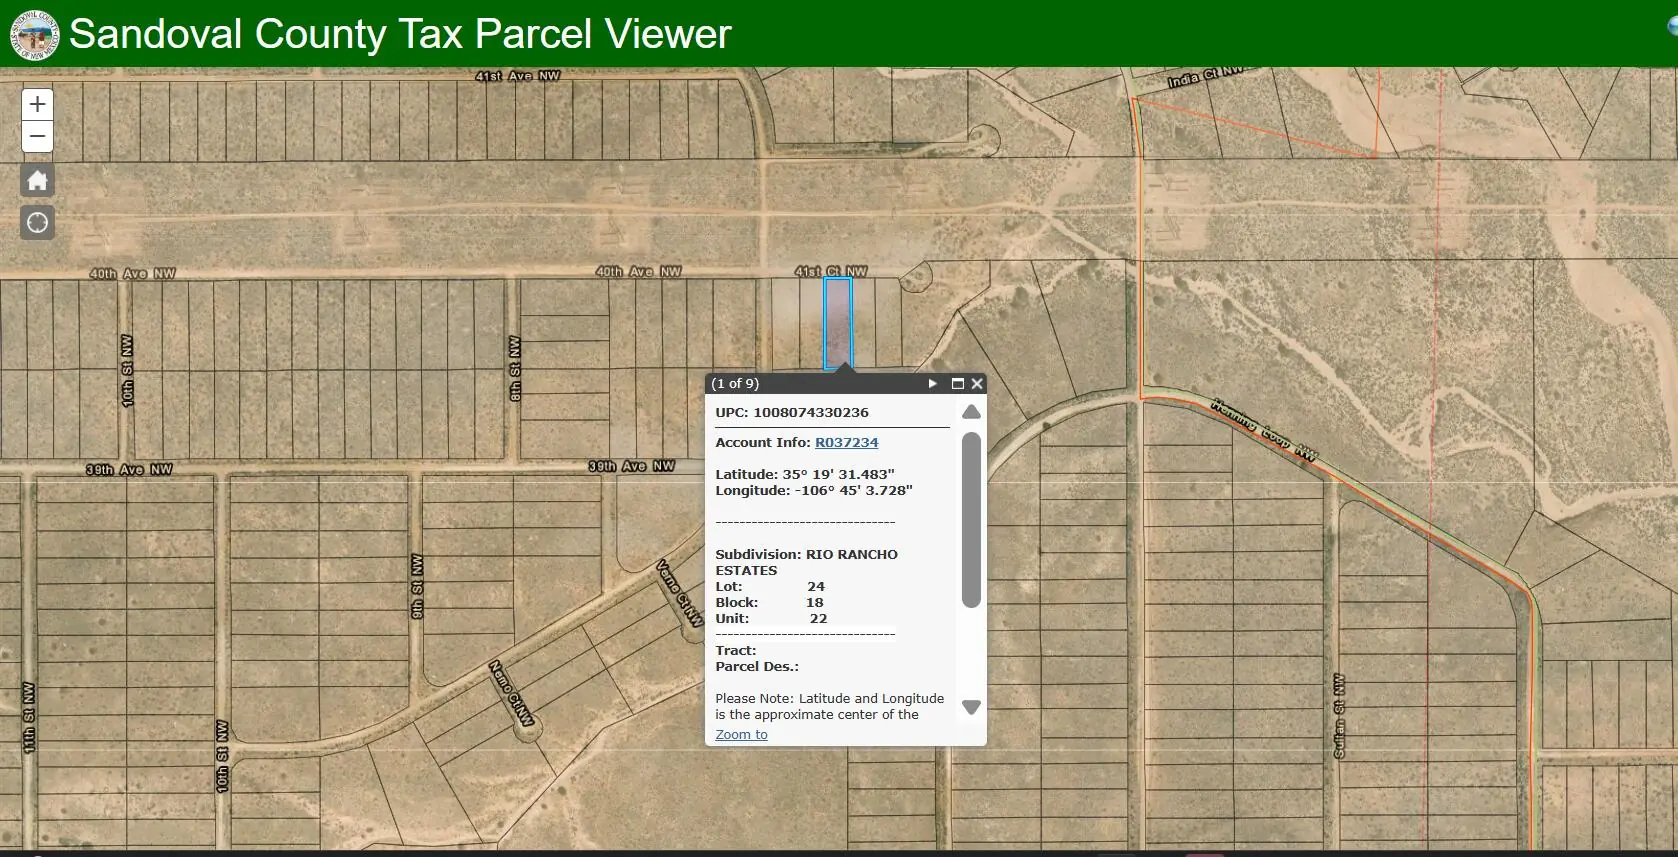Click the Nemo Ct NW street label
The image size is (1678, 857).
pyautogui.click(x=511, y=692)
